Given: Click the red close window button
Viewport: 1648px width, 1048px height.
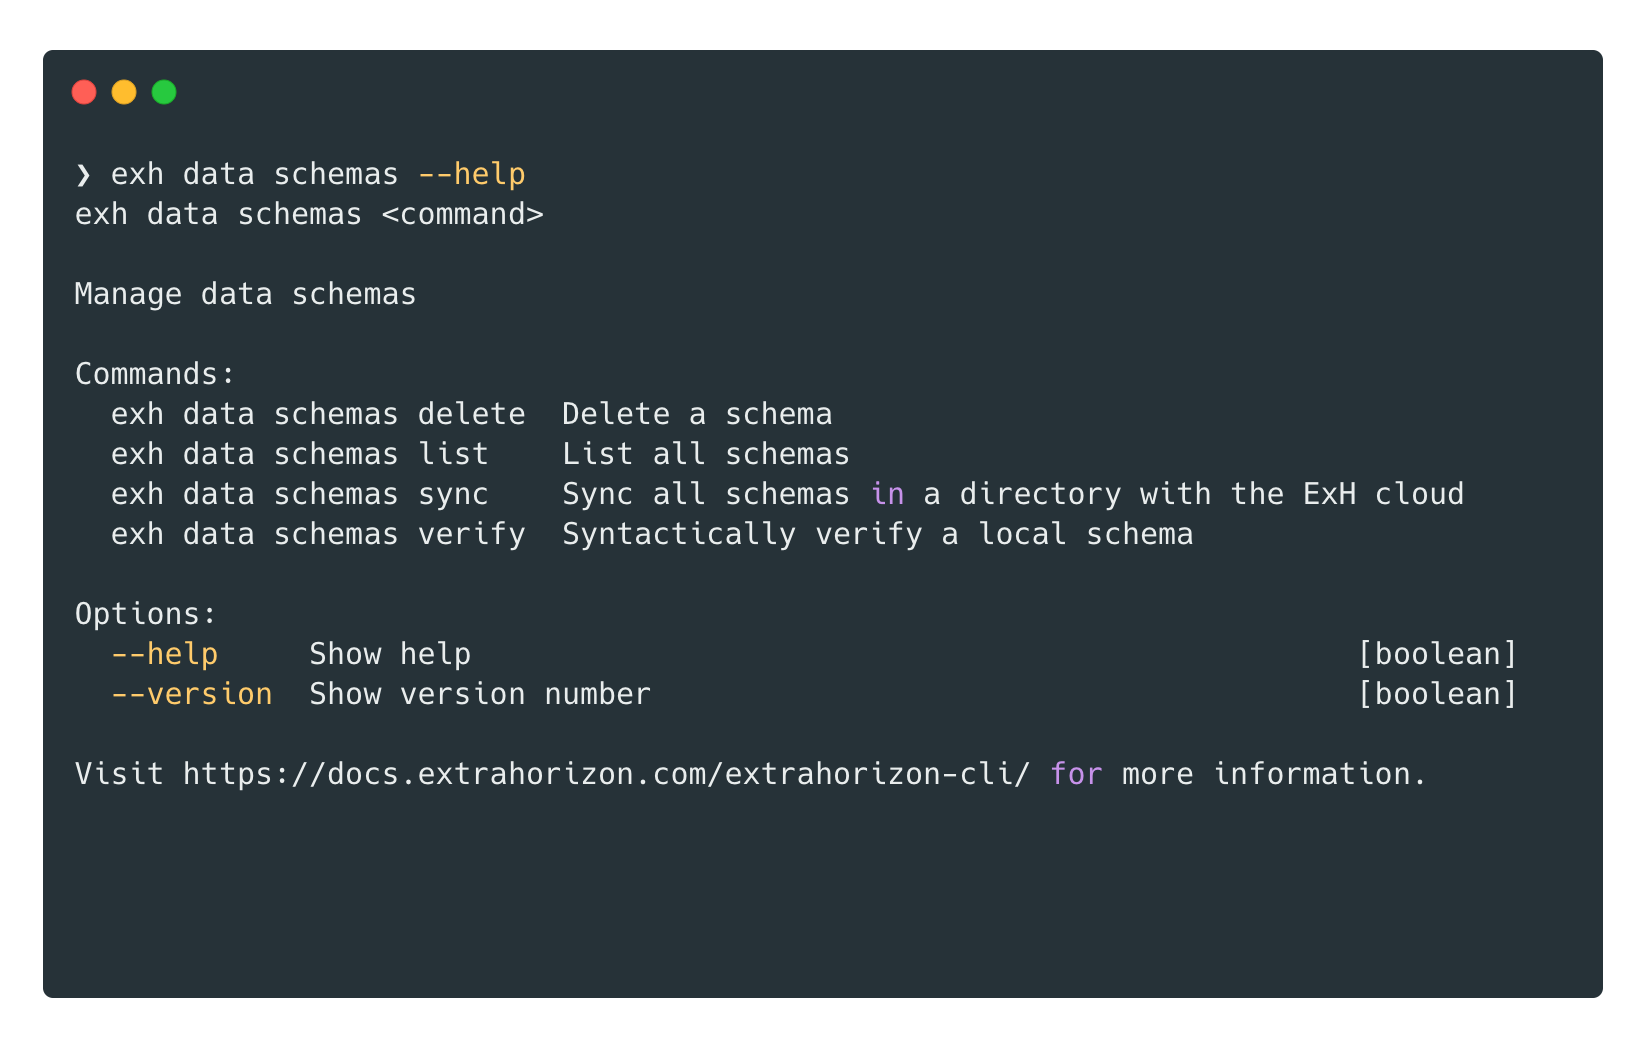Looking at the screenshot, I should tap(84, 93).
